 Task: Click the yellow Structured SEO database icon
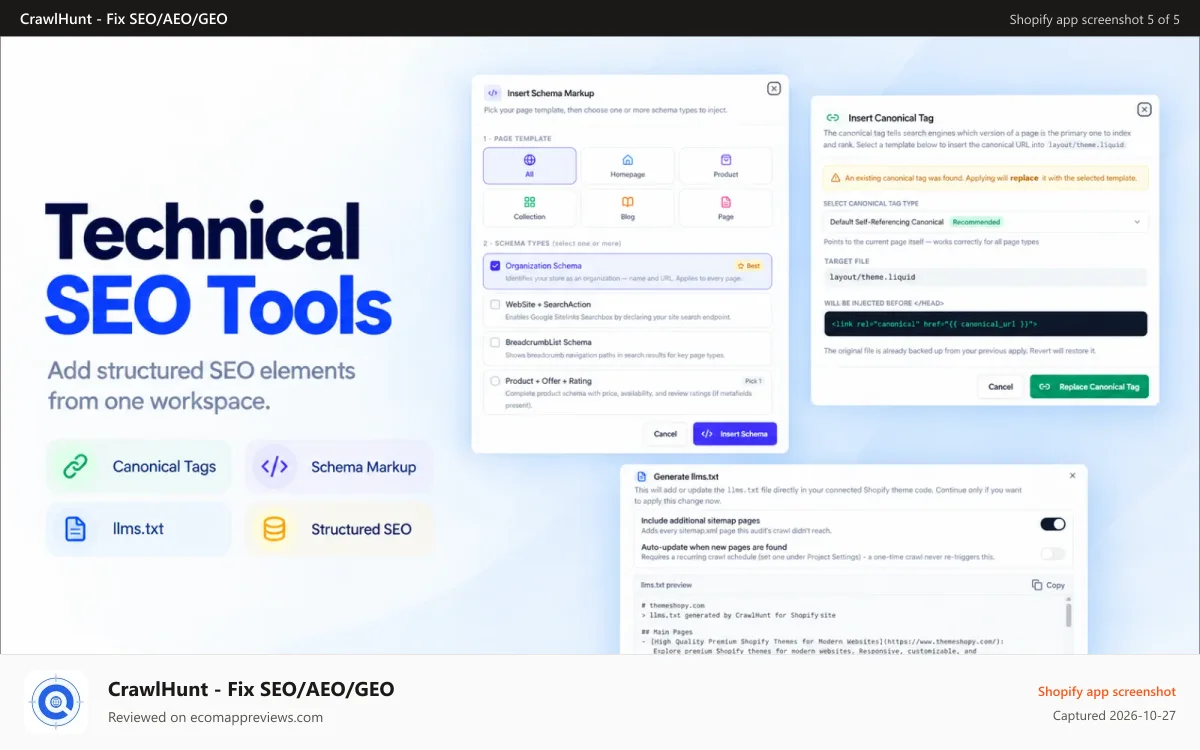coord(274,529)
